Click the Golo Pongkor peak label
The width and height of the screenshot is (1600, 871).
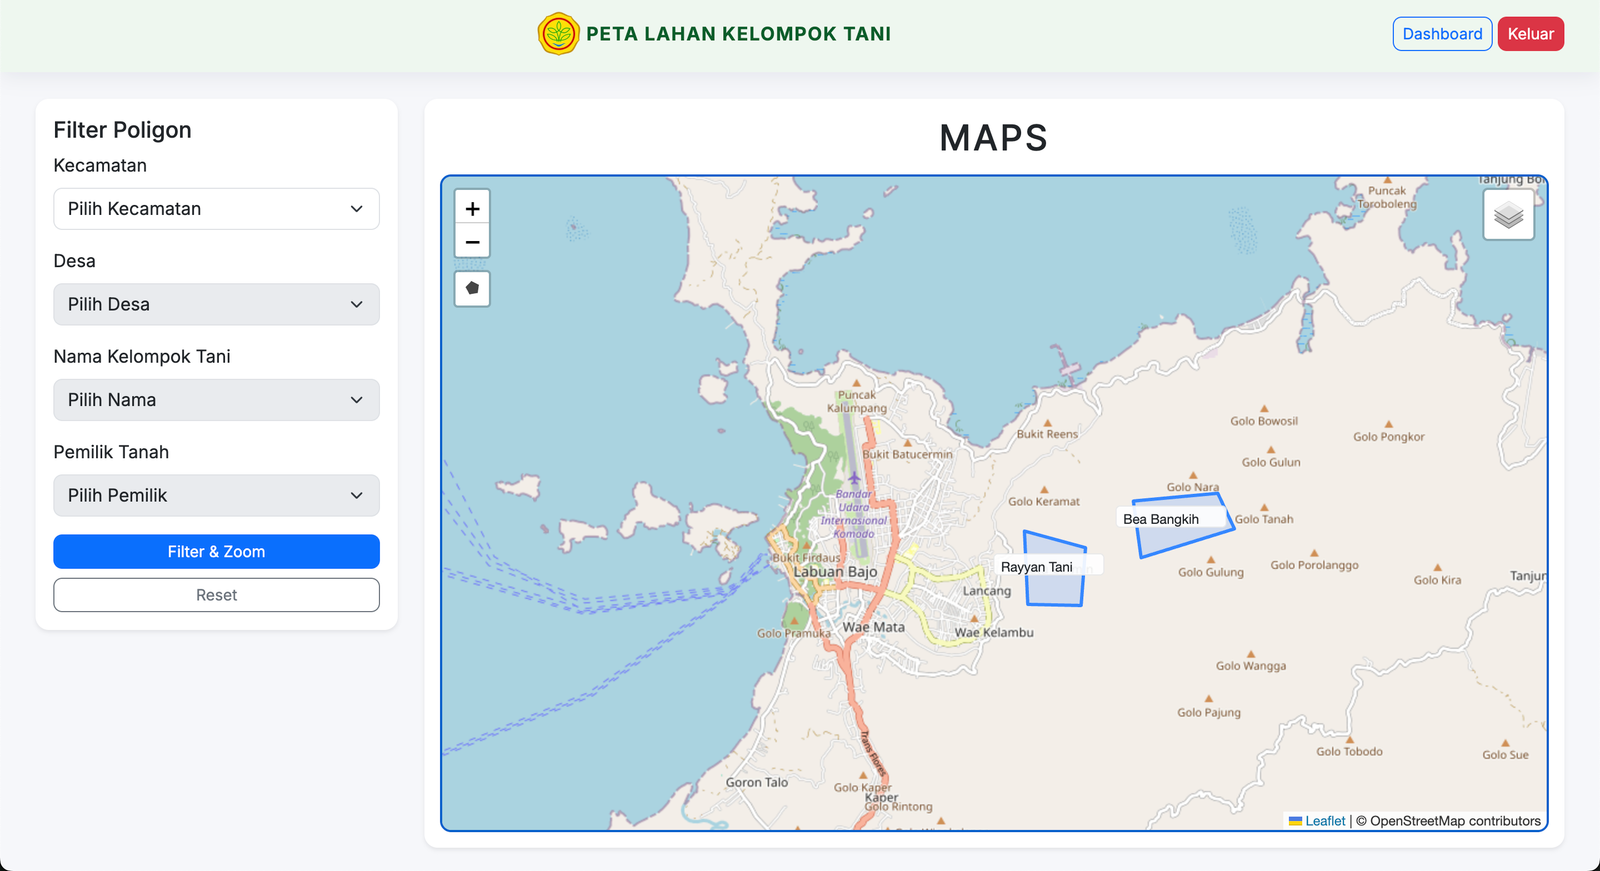pyautogui.click(x=1388, y=437)
